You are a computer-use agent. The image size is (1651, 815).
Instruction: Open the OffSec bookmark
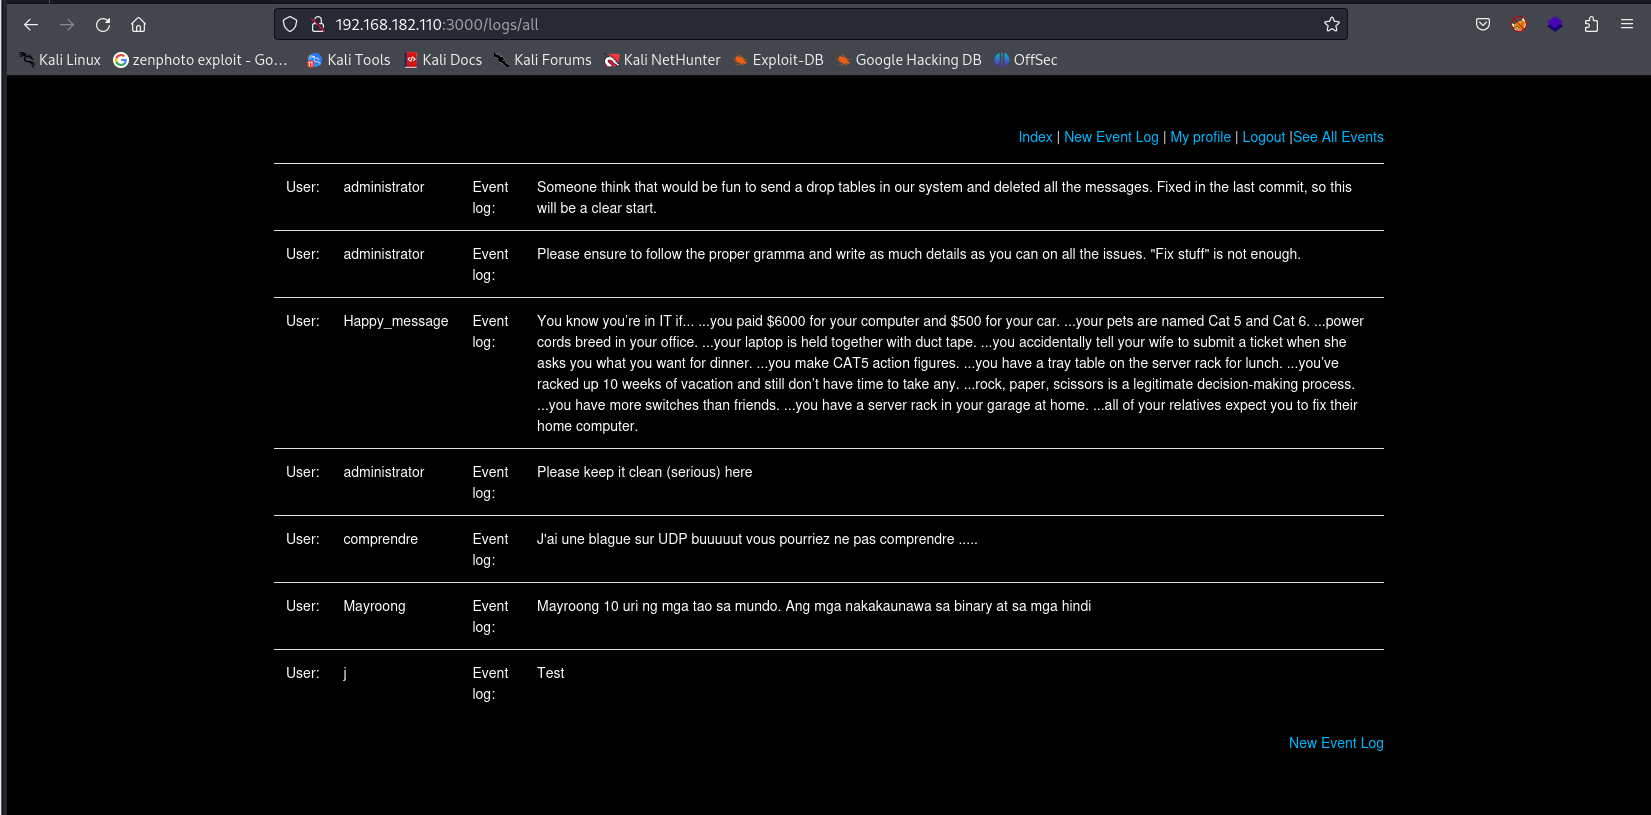[x=1026, y=60]
